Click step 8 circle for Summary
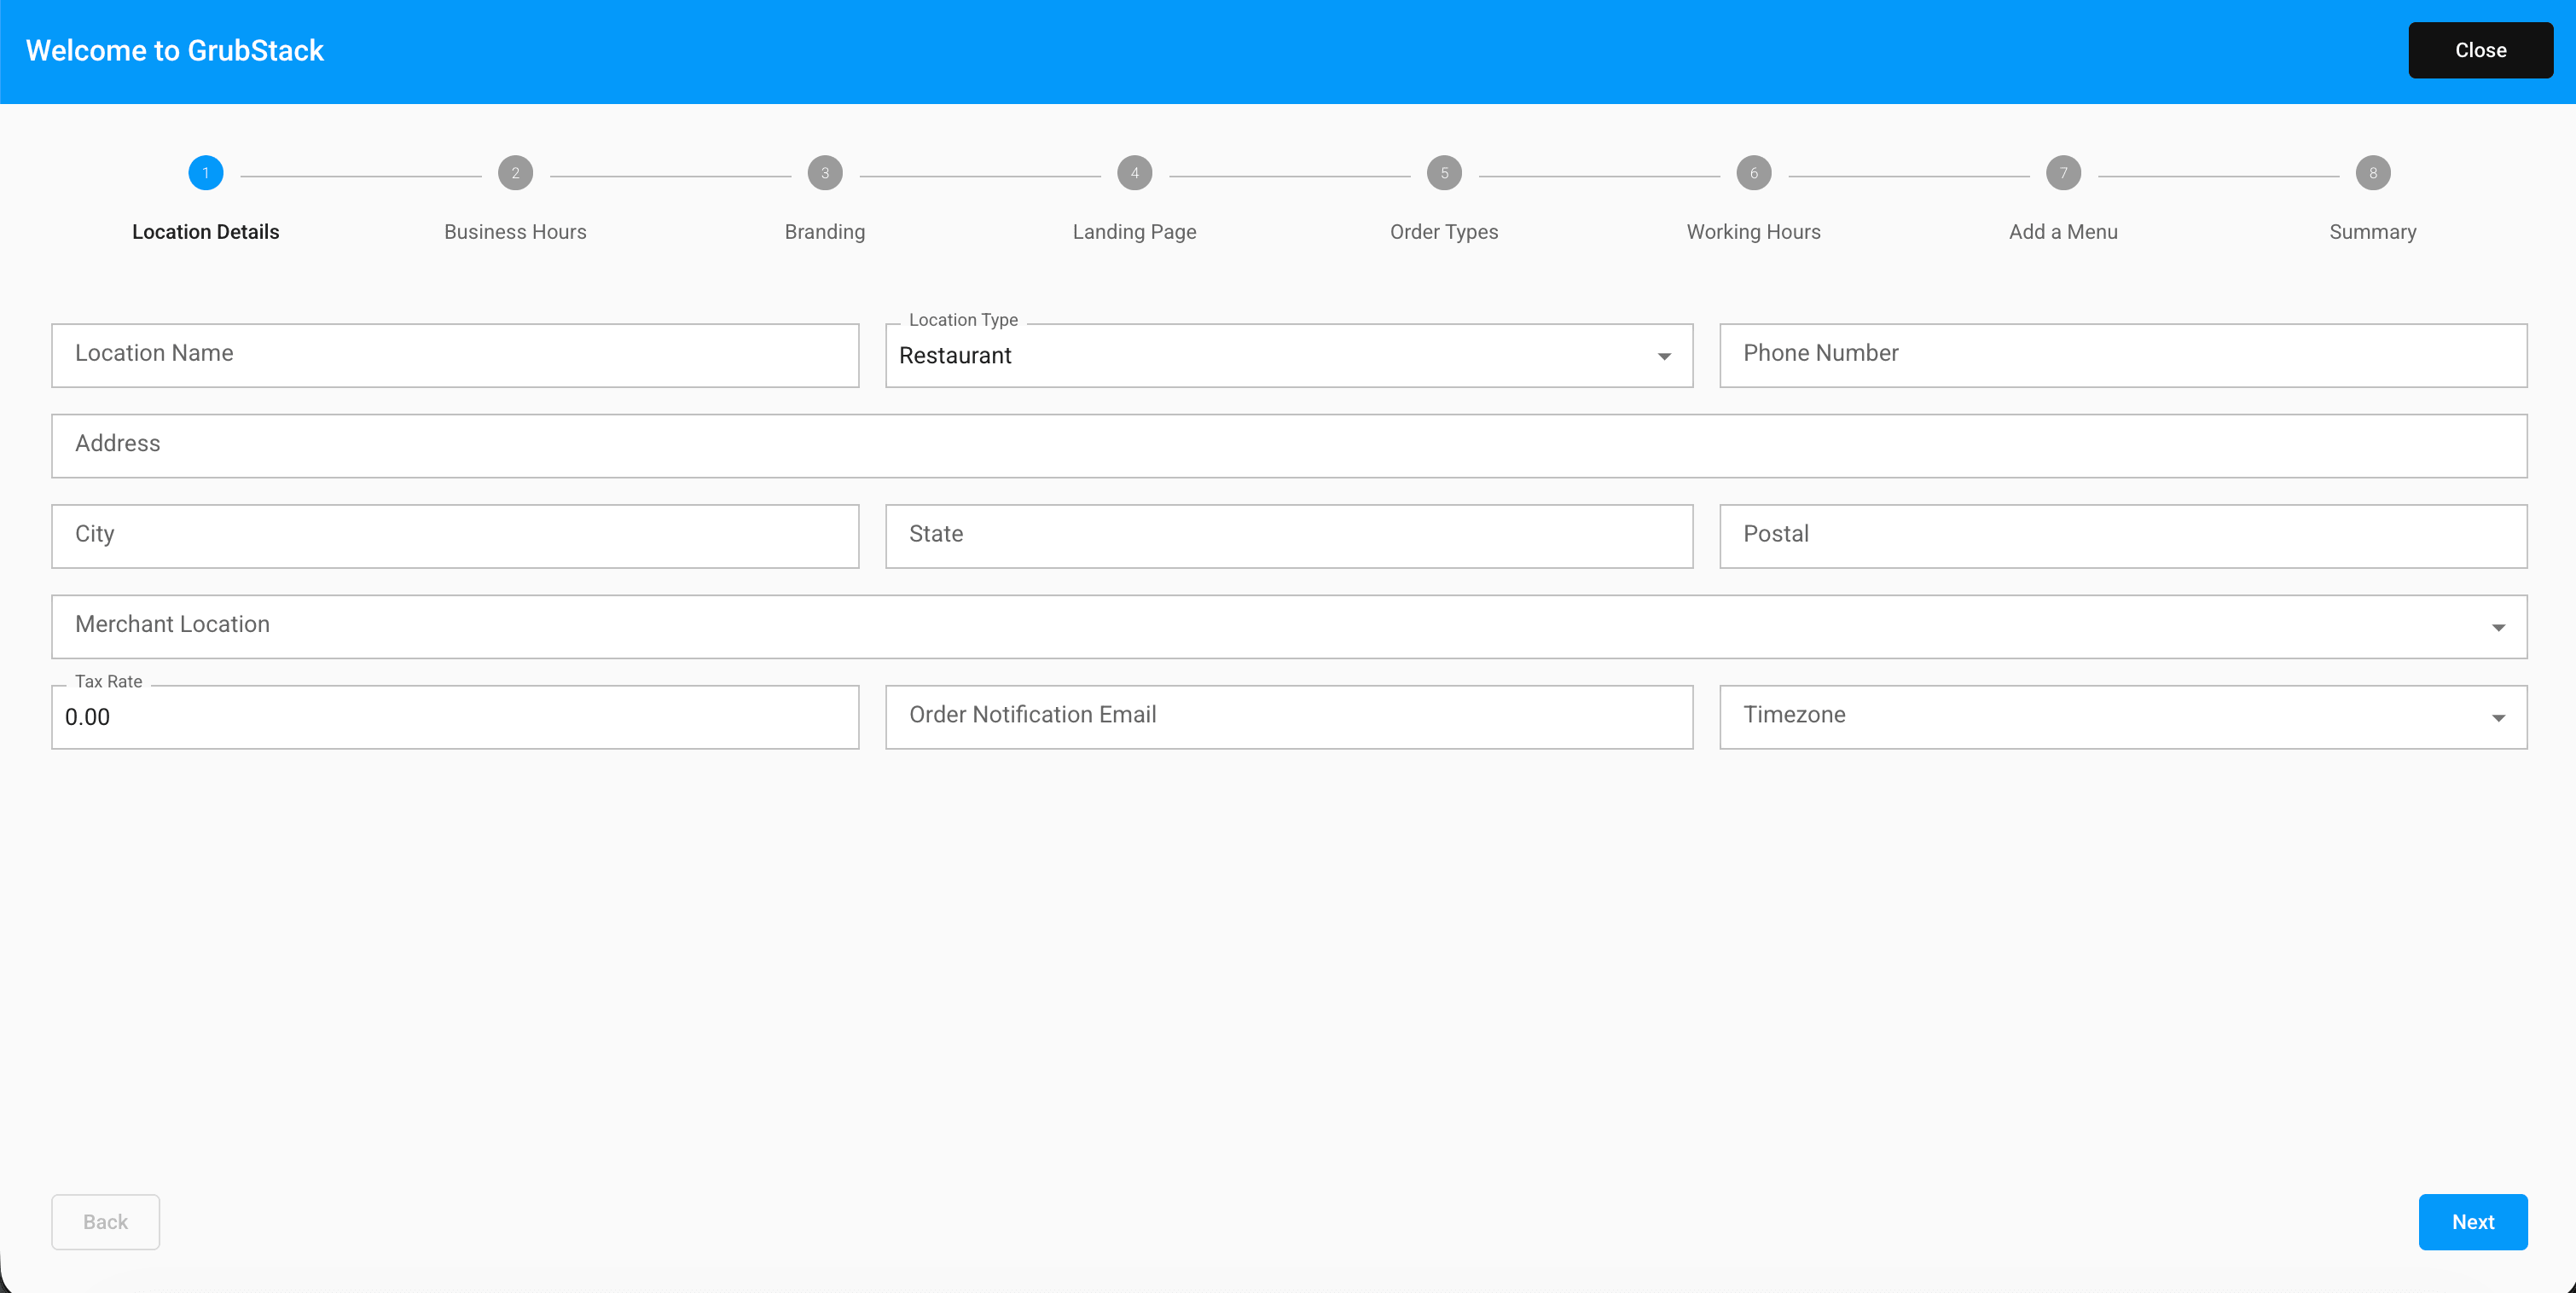 tap(2373, 173)
